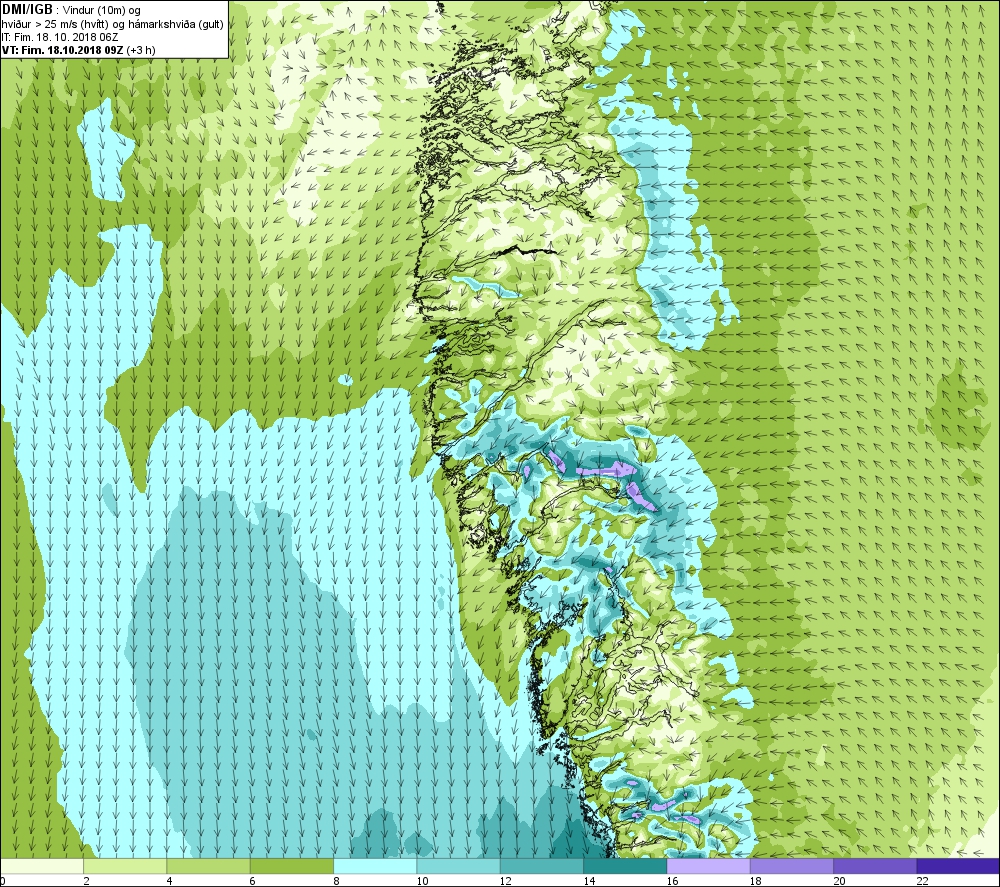Viewport: 1000px width, 887px height.
Task: Click the legend label '8'
Action: coord(336,881)
